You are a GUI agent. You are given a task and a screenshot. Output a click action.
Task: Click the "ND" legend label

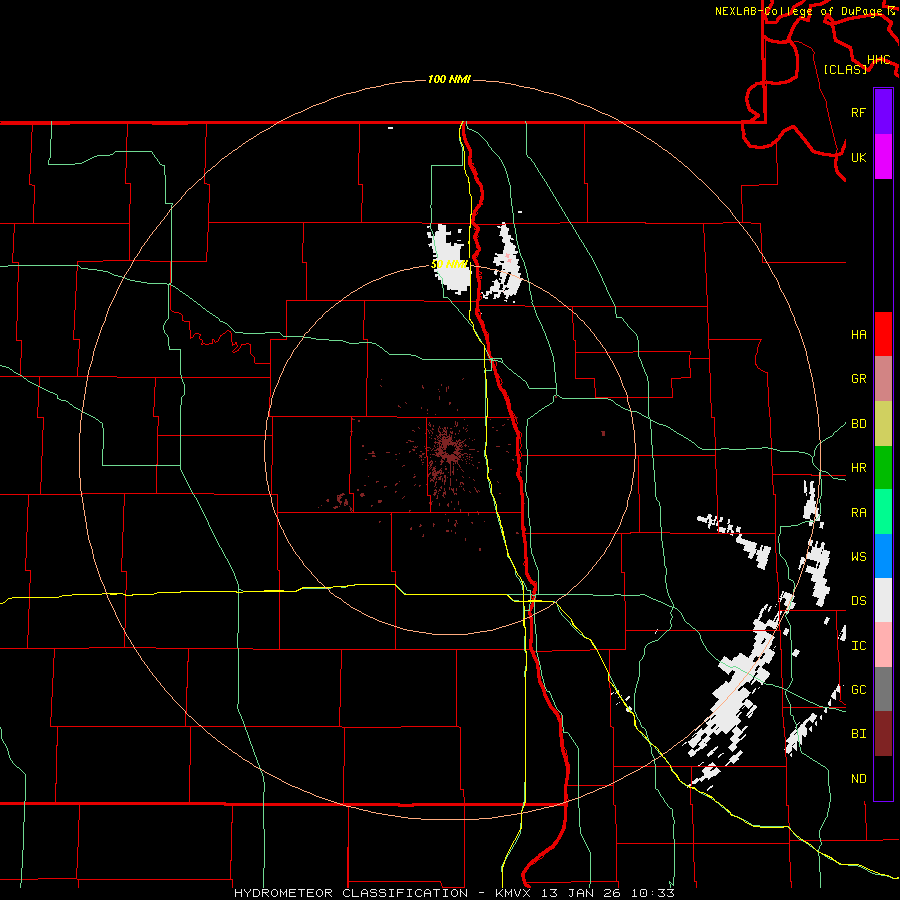(x=858, y=779)
